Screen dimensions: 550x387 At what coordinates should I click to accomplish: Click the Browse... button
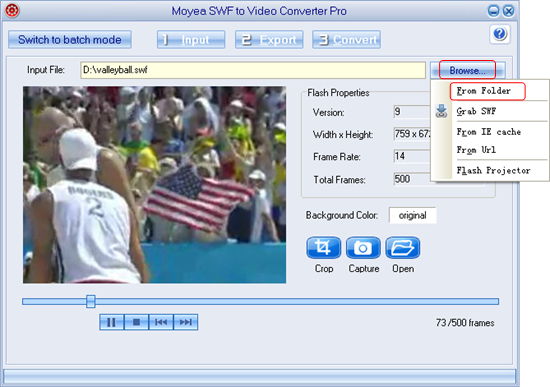tap(468, 71)
